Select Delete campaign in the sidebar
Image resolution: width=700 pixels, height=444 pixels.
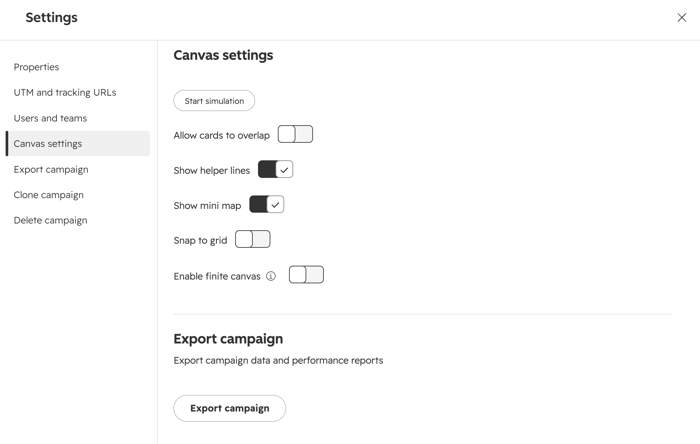(x=50, y=220)
